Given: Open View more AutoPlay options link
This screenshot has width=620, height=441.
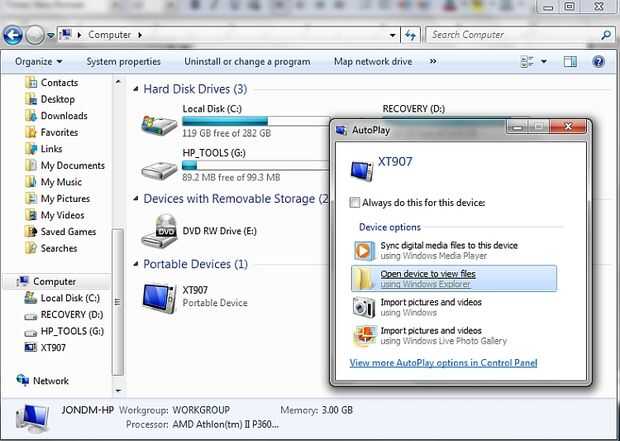Looking at the screenshot, I should 443,363.
